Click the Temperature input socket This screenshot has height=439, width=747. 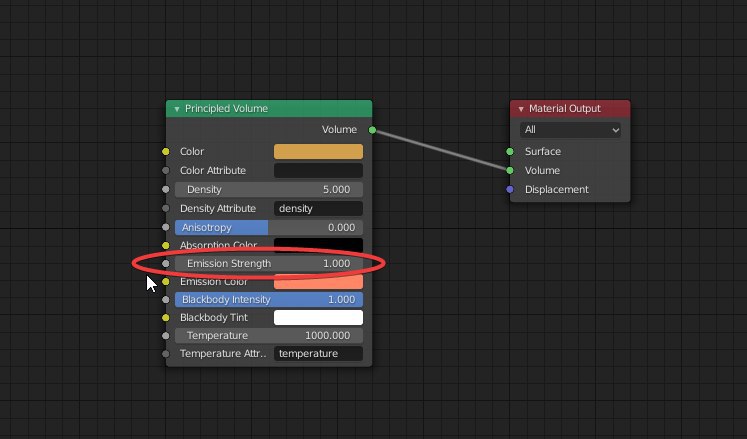tap(166, 336)
